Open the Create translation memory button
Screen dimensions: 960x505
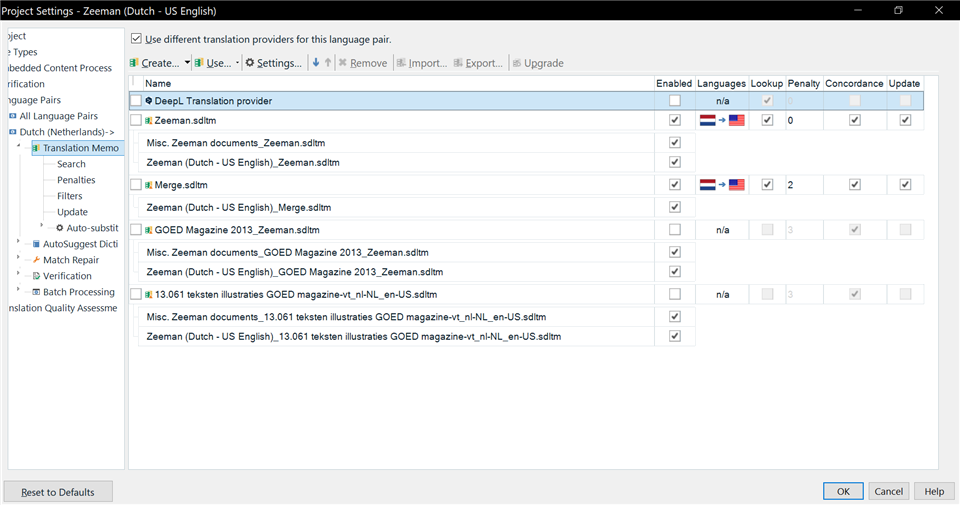pos(155,63)
